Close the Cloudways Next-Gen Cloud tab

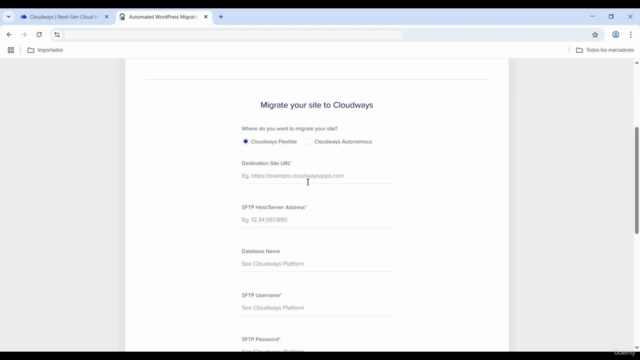tap(107, 17)
